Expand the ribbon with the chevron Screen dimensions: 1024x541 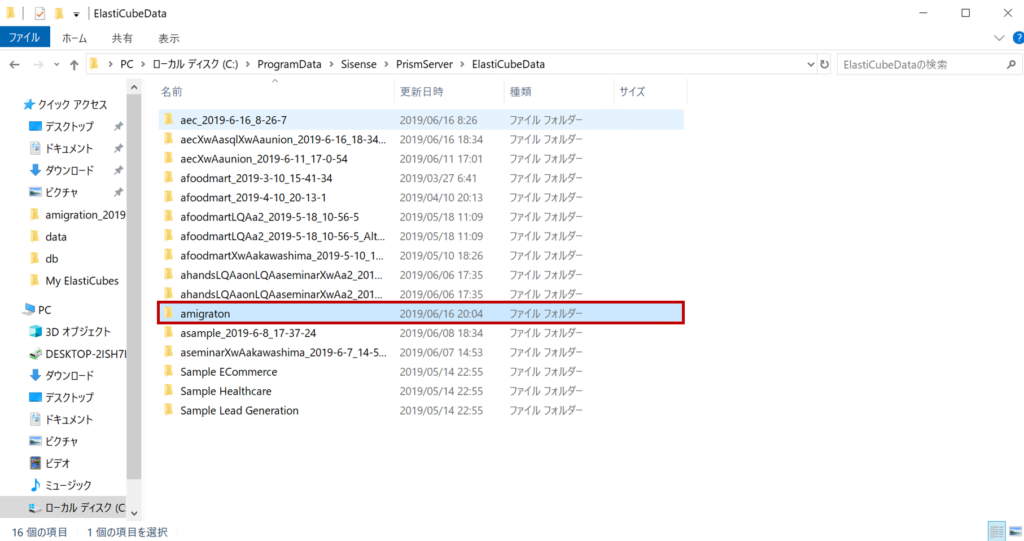[999, 38]
